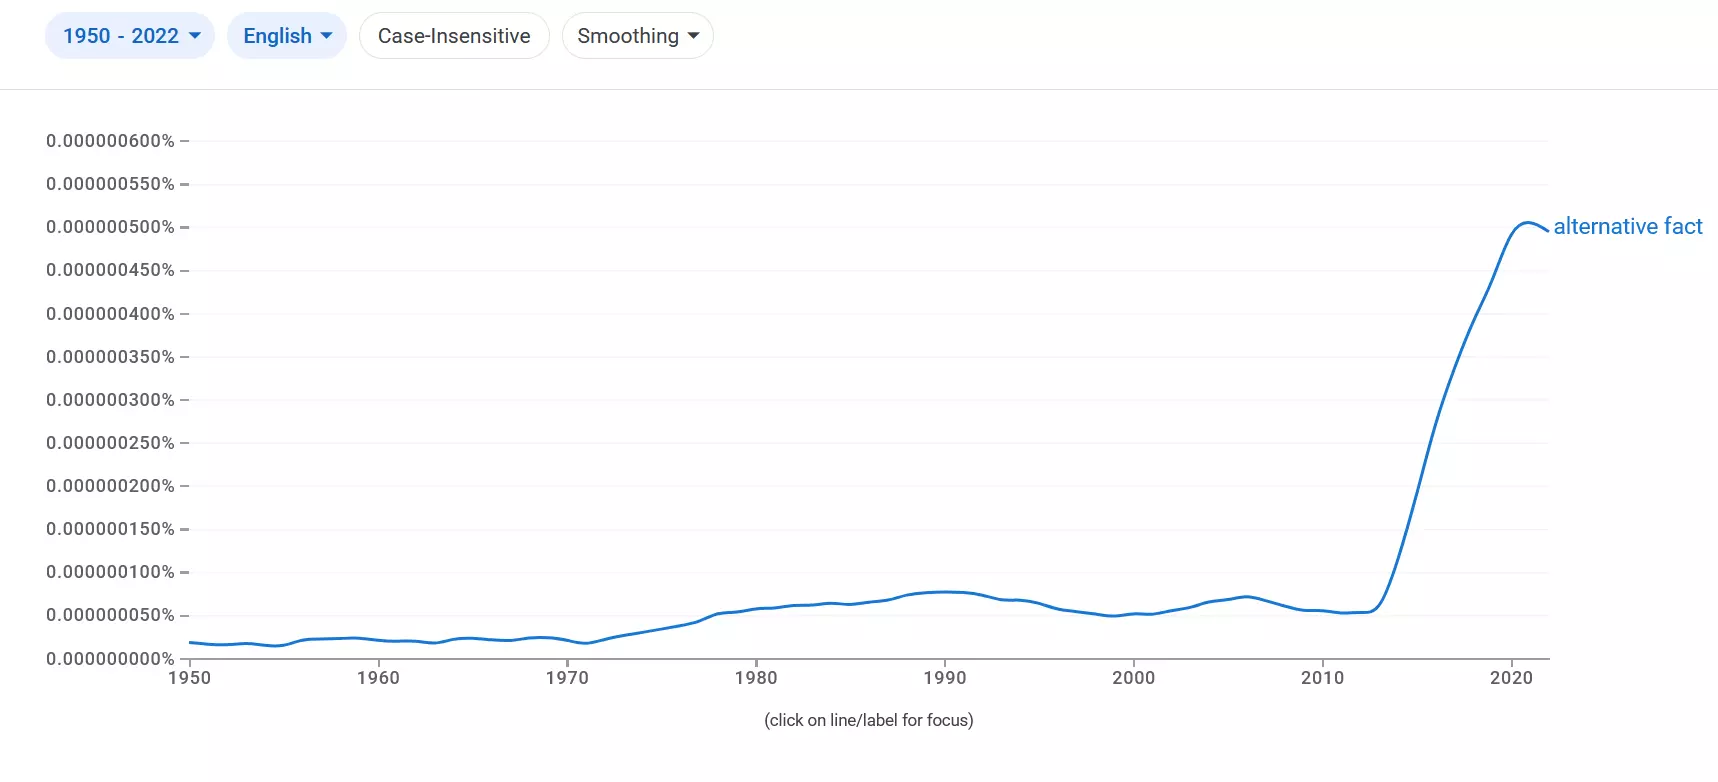Screen dimensions: 1718x782
Task: Click the 1950 x-axis label
Action: pos(190,678)
